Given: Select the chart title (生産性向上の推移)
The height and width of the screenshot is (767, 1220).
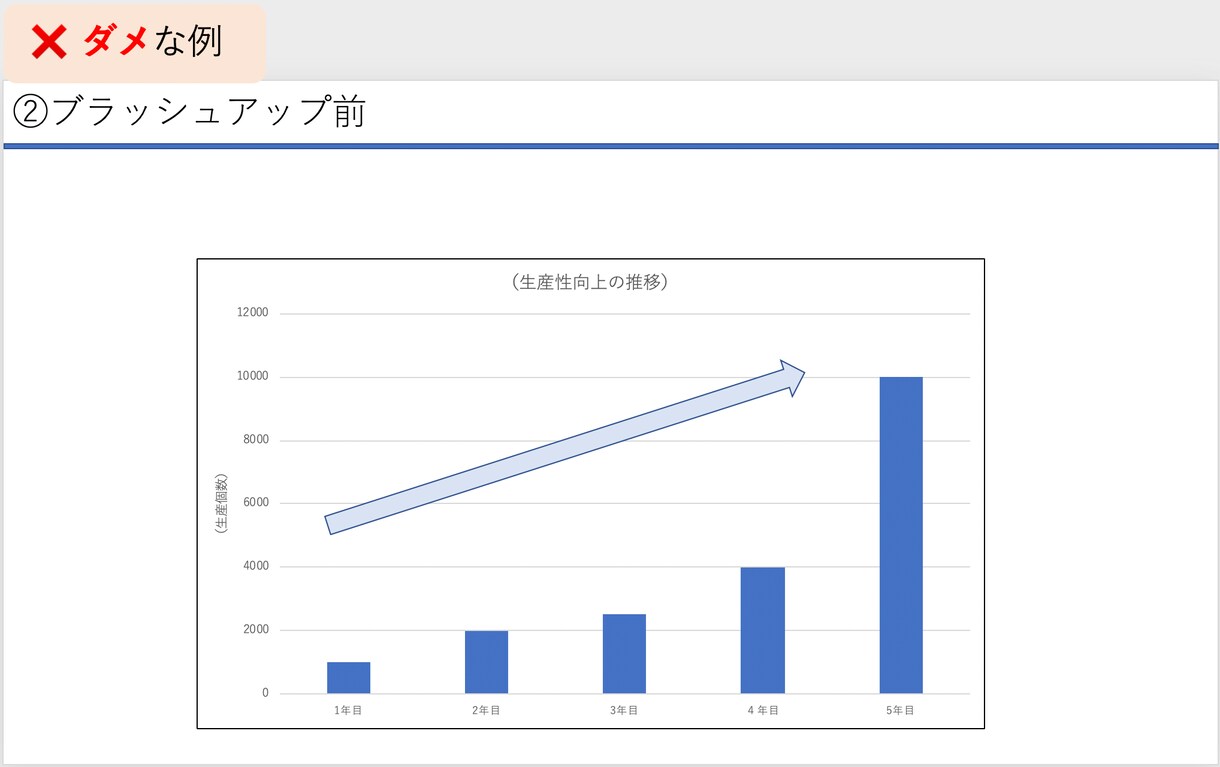Looking at the screenshot, I should tap(589, 282).
